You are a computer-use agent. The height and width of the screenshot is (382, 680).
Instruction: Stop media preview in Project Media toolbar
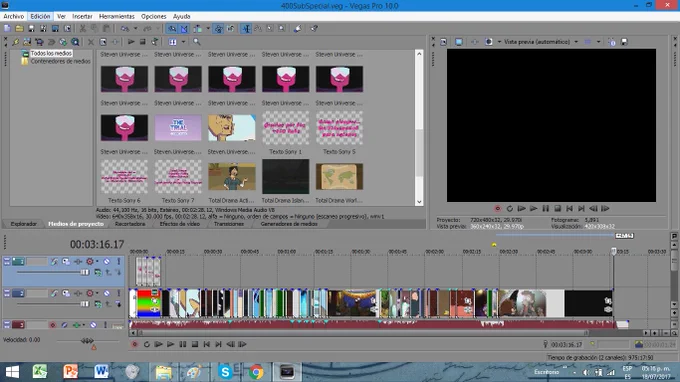[142, 42]
